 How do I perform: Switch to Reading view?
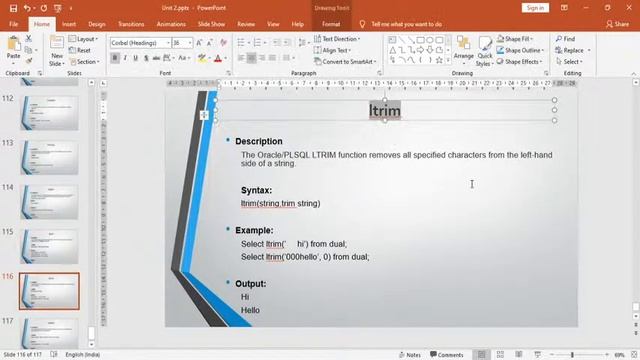click(x=519, y=355)
